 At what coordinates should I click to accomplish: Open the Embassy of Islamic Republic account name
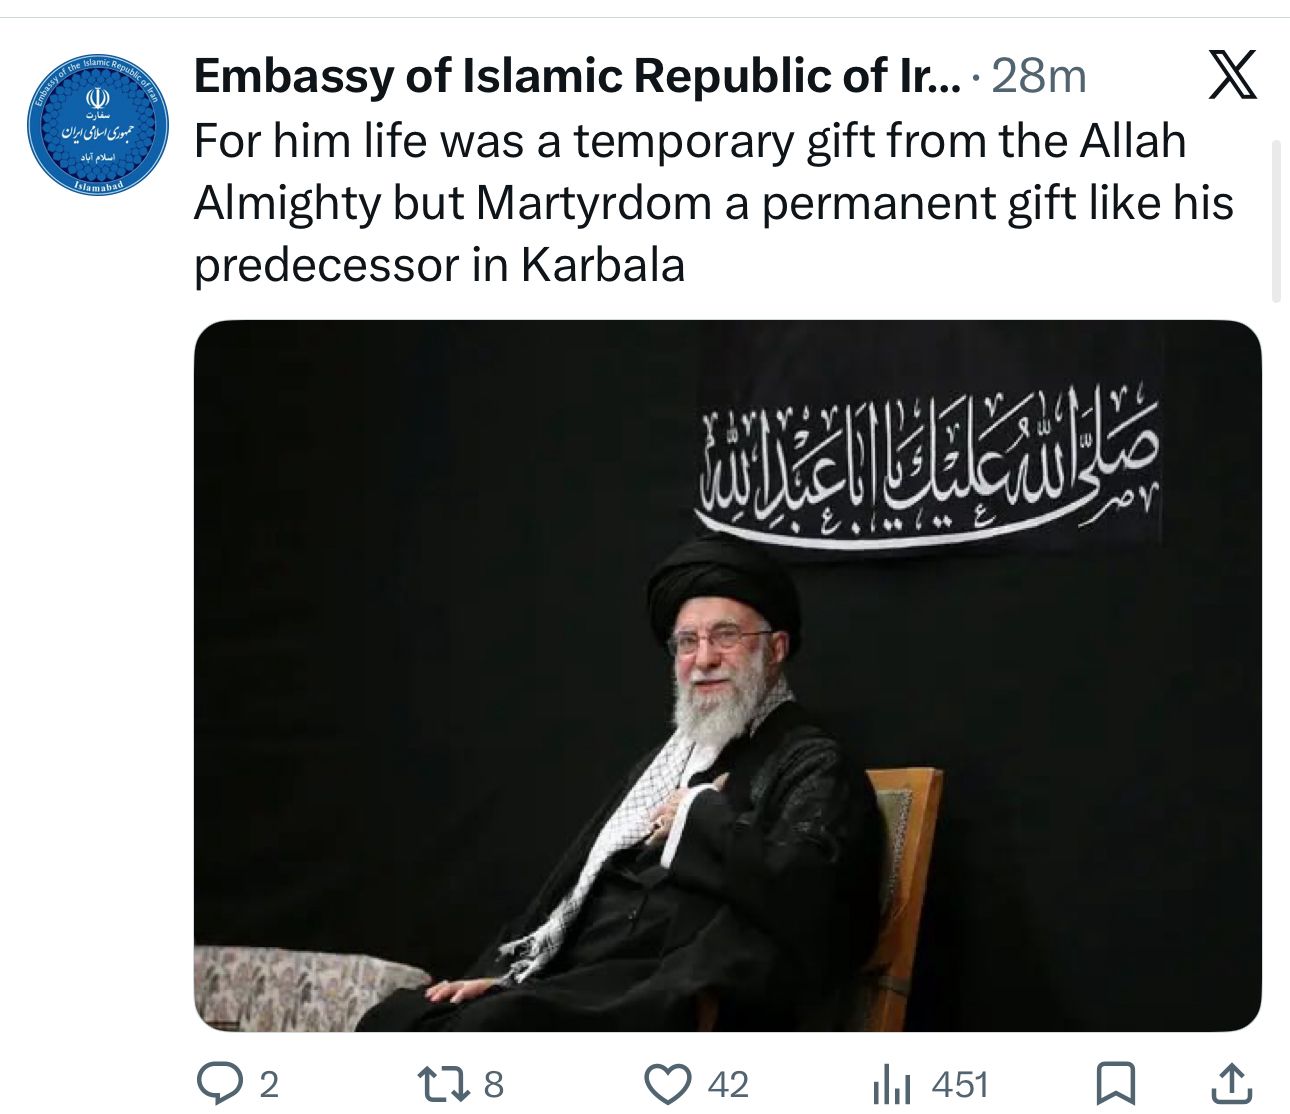click(x=577, y=77)
